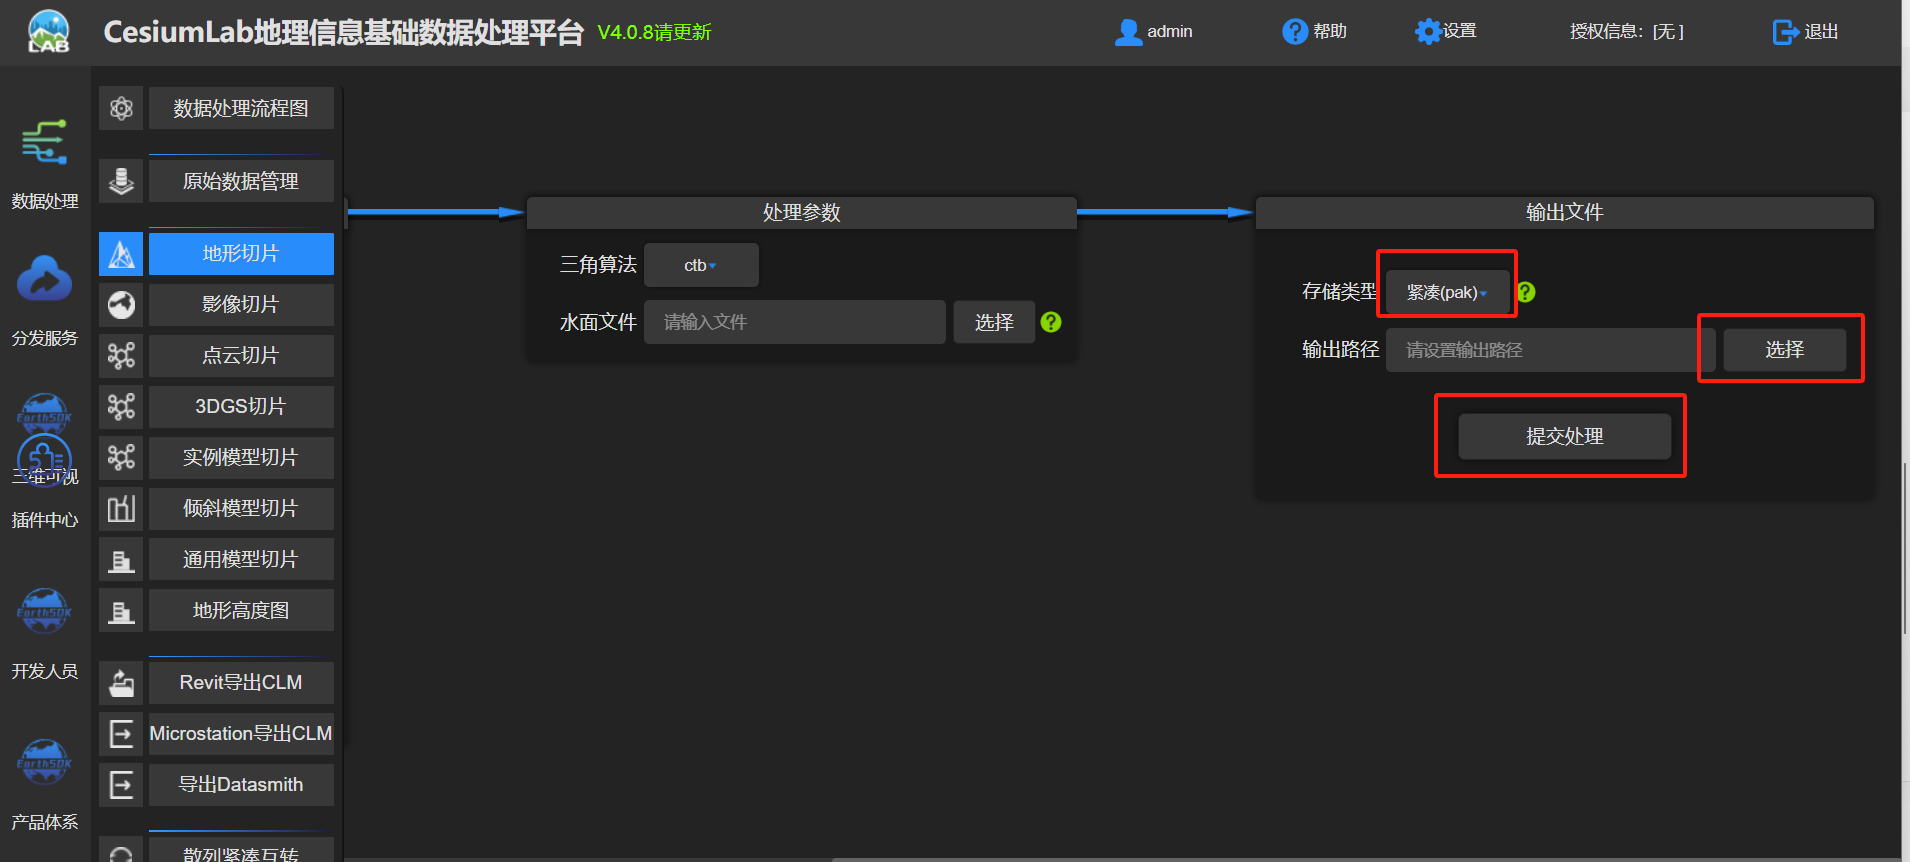Click the icon beside 原始数据管理
The height and width of the screenshot is (862, 1910).
point(121,181)
